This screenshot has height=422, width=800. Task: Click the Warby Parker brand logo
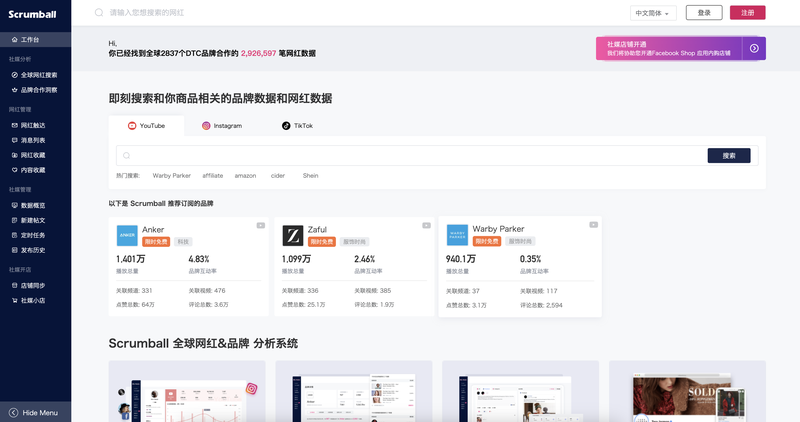pos(457,235)
